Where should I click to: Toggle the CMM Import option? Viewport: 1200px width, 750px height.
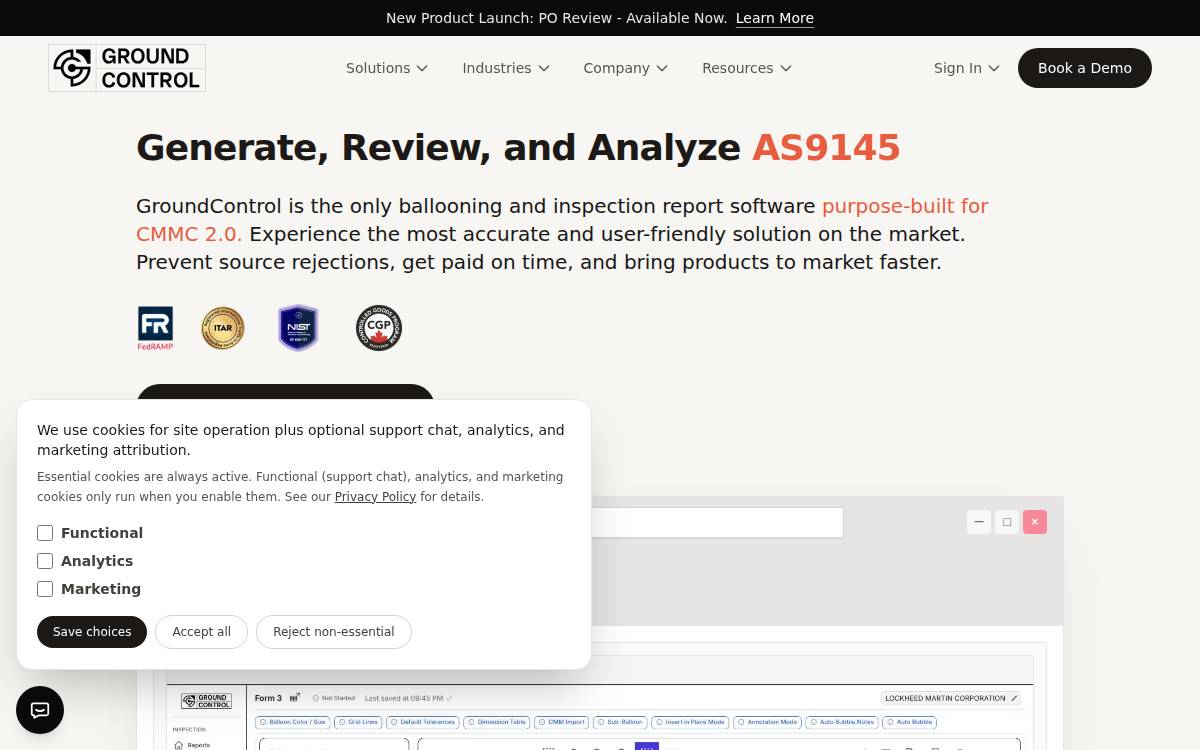click(x=562, y=722)
